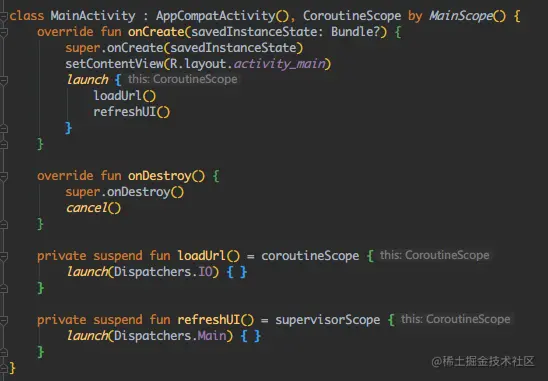Click fold end marker of onDestroy block

point(3,224)
